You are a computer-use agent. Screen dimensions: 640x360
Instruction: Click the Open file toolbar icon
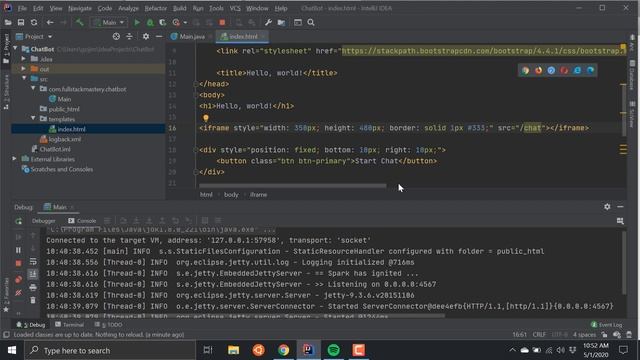[8, 22]
